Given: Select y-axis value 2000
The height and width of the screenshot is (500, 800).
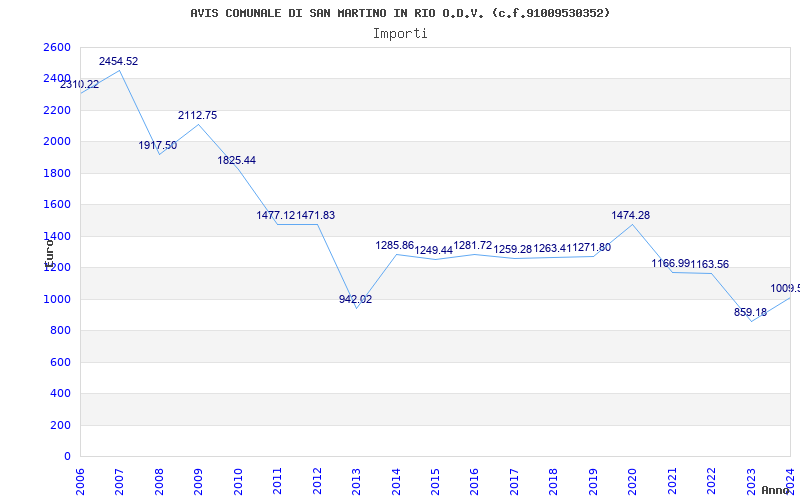Looking at the screenshot, I should 57,142.
